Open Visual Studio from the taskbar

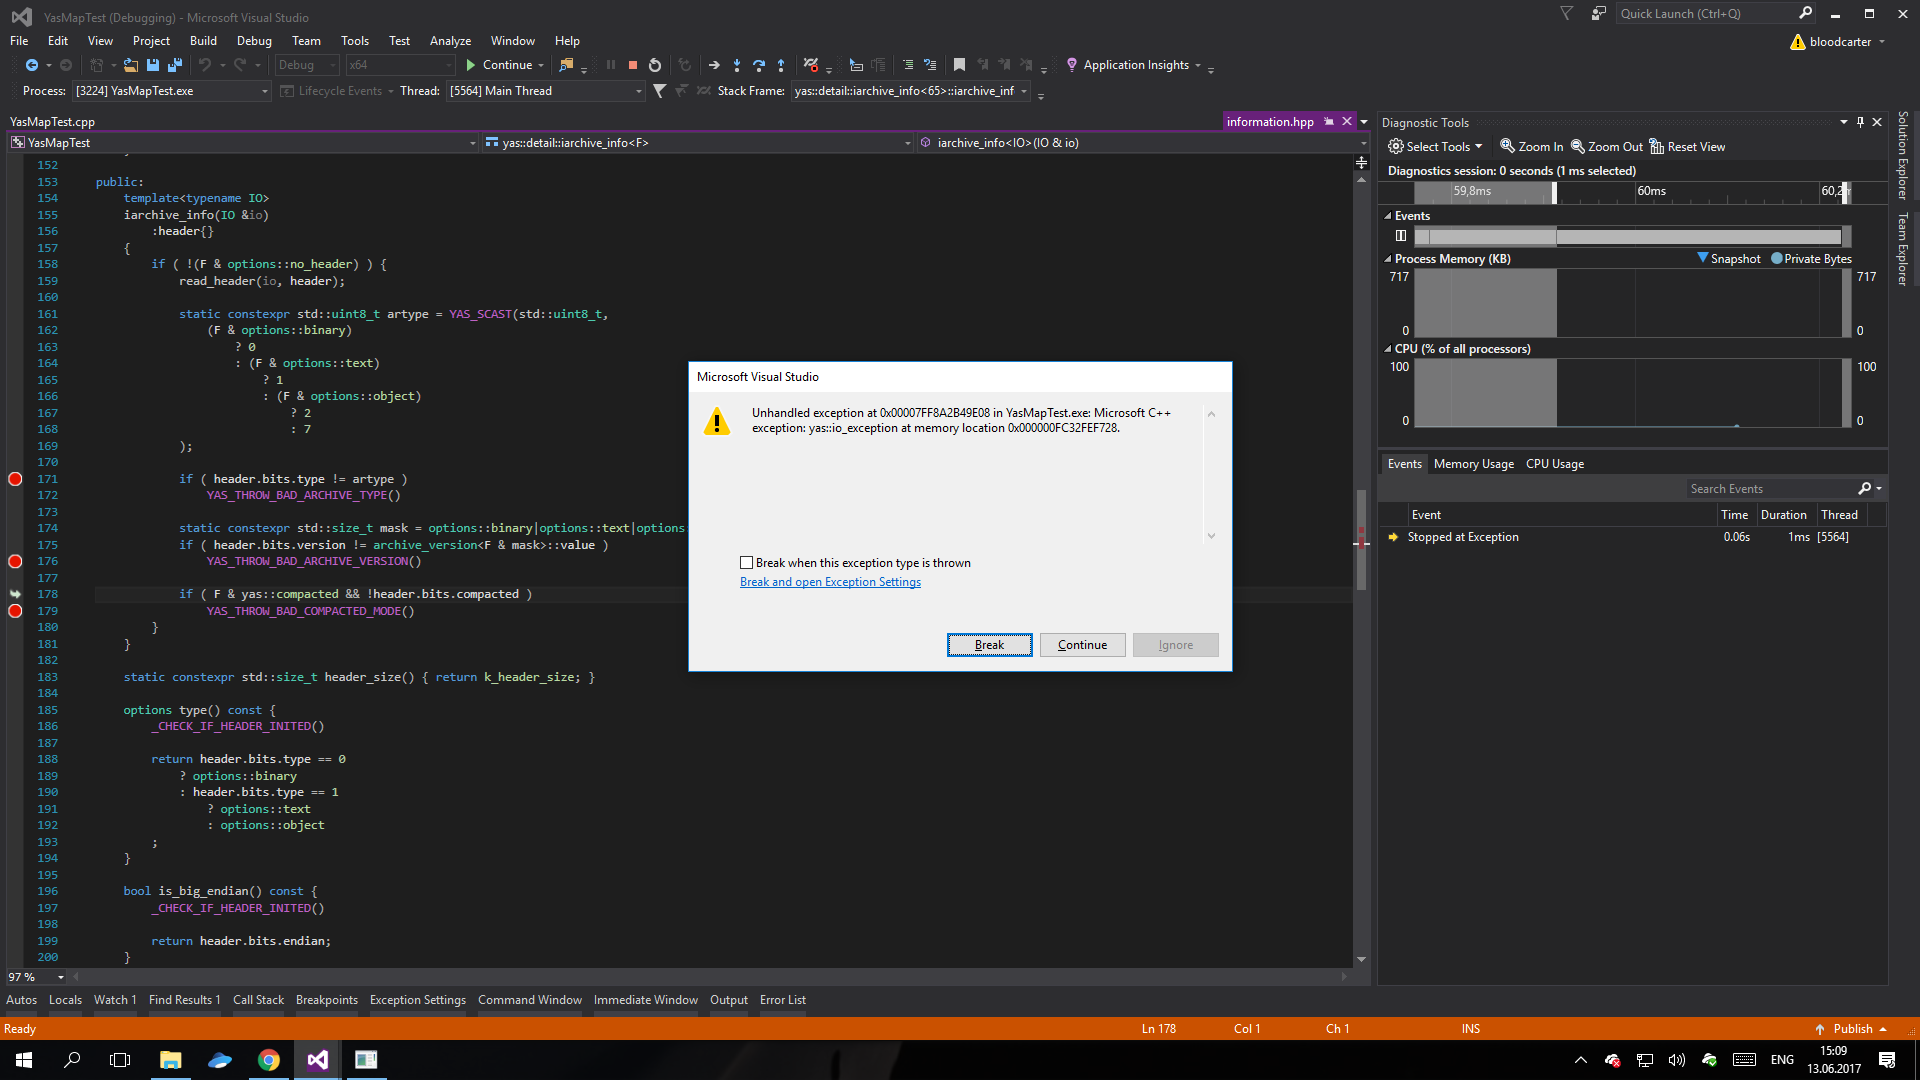318,1060
